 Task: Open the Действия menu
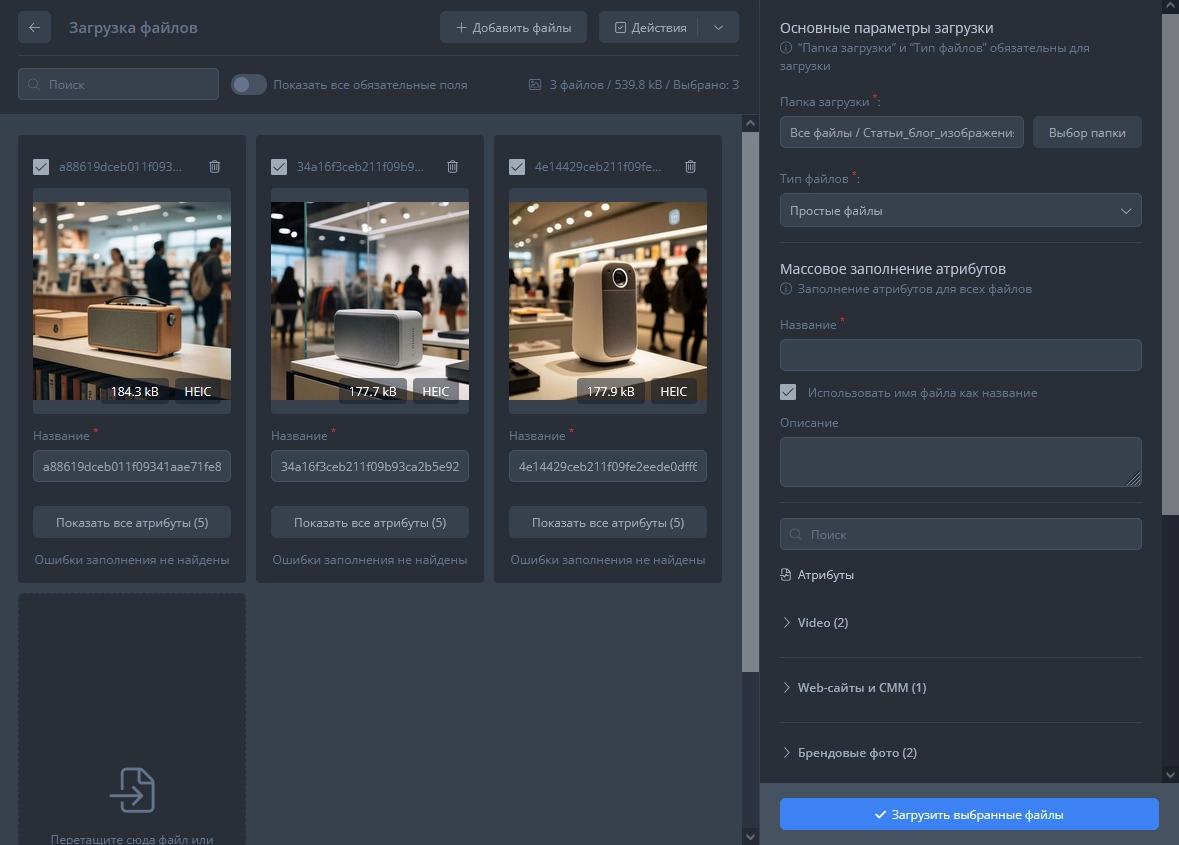(649, 28)
